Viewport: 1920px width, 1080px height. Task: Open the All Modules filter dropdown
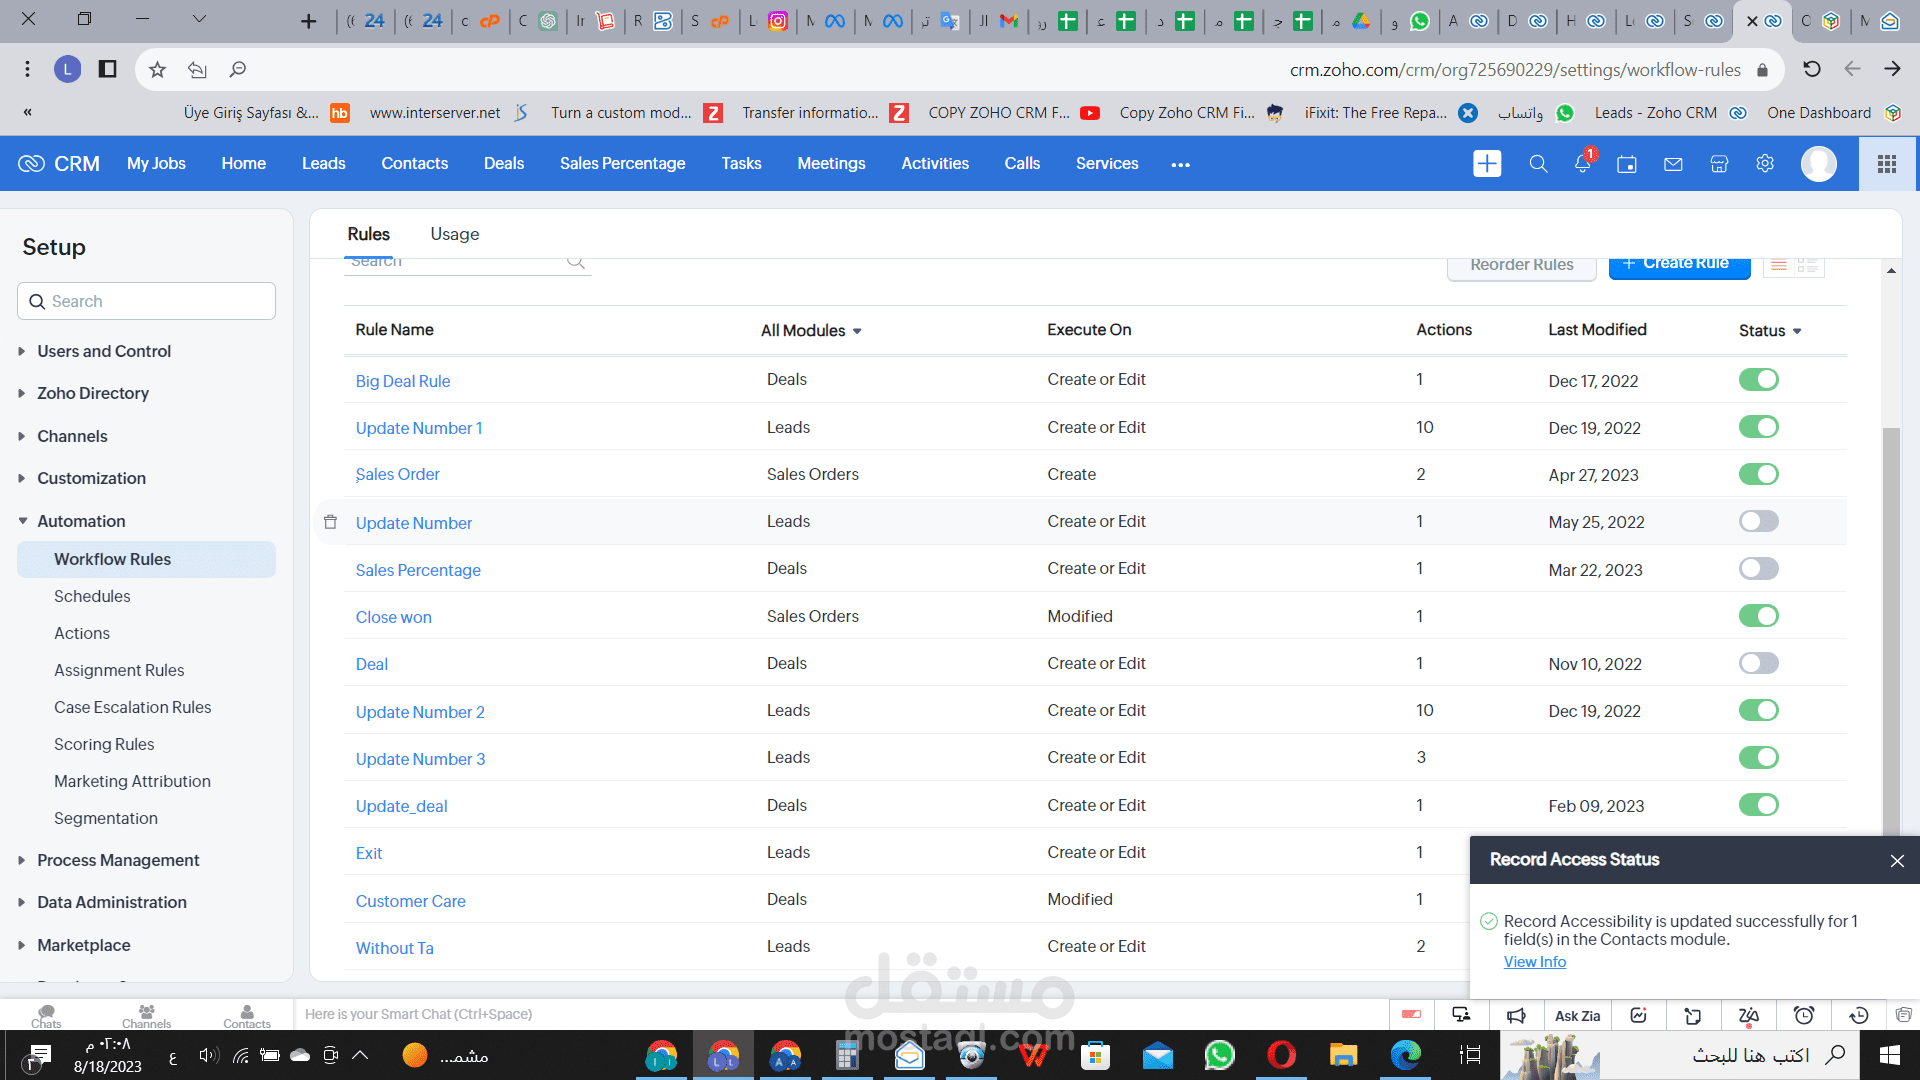coord(811,331)
